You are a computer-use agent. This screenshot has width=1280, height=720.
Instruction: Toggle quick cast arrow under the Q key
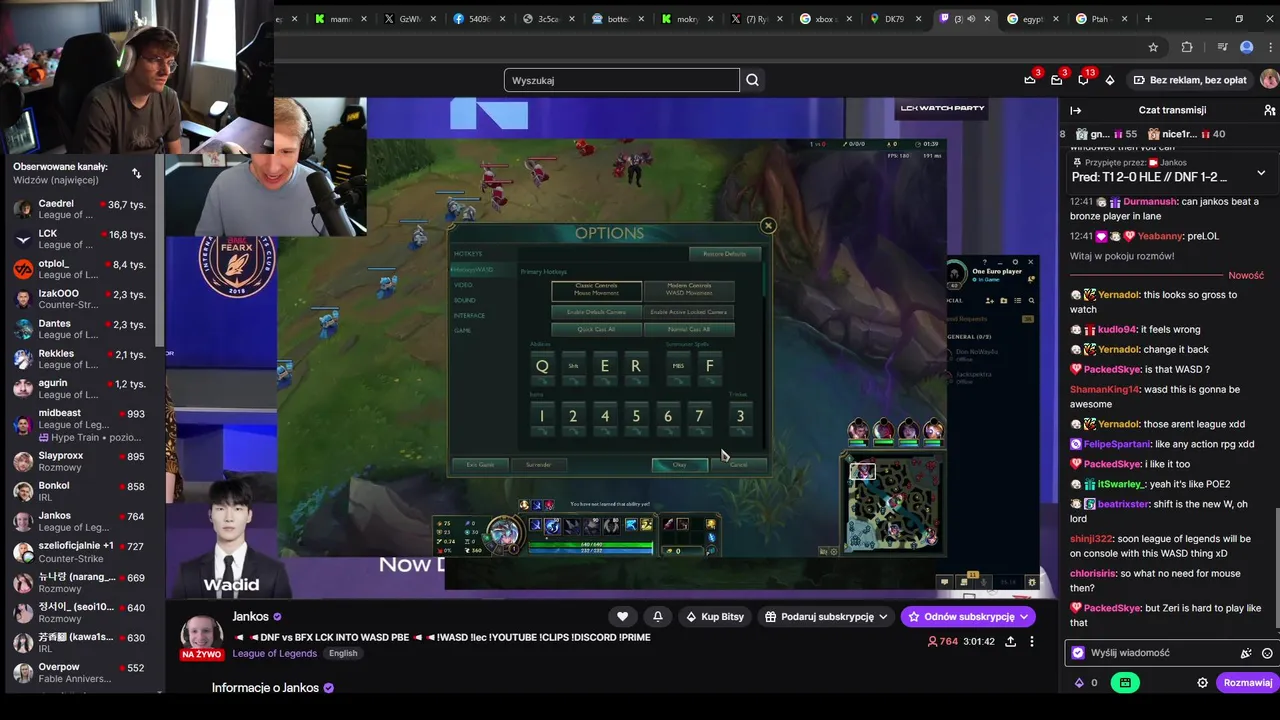(542, 383)
